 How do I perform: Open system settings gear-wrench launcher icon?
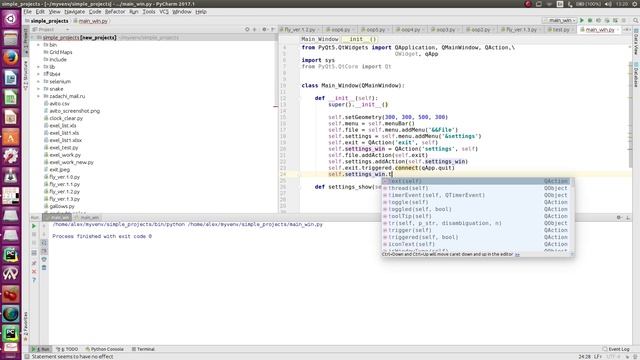[11, 156]
